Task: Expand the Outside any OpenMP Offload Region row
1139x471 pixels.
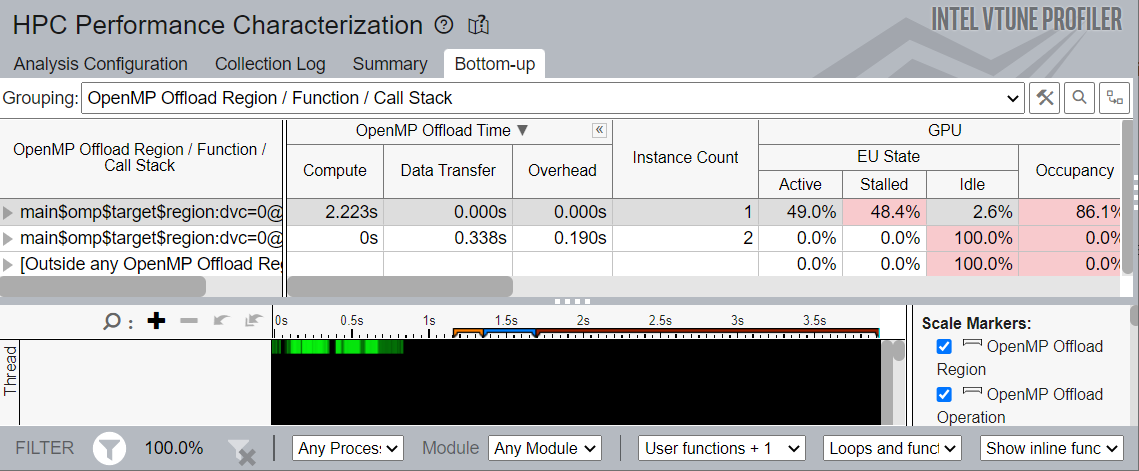Action: click(x=8, y=265)
